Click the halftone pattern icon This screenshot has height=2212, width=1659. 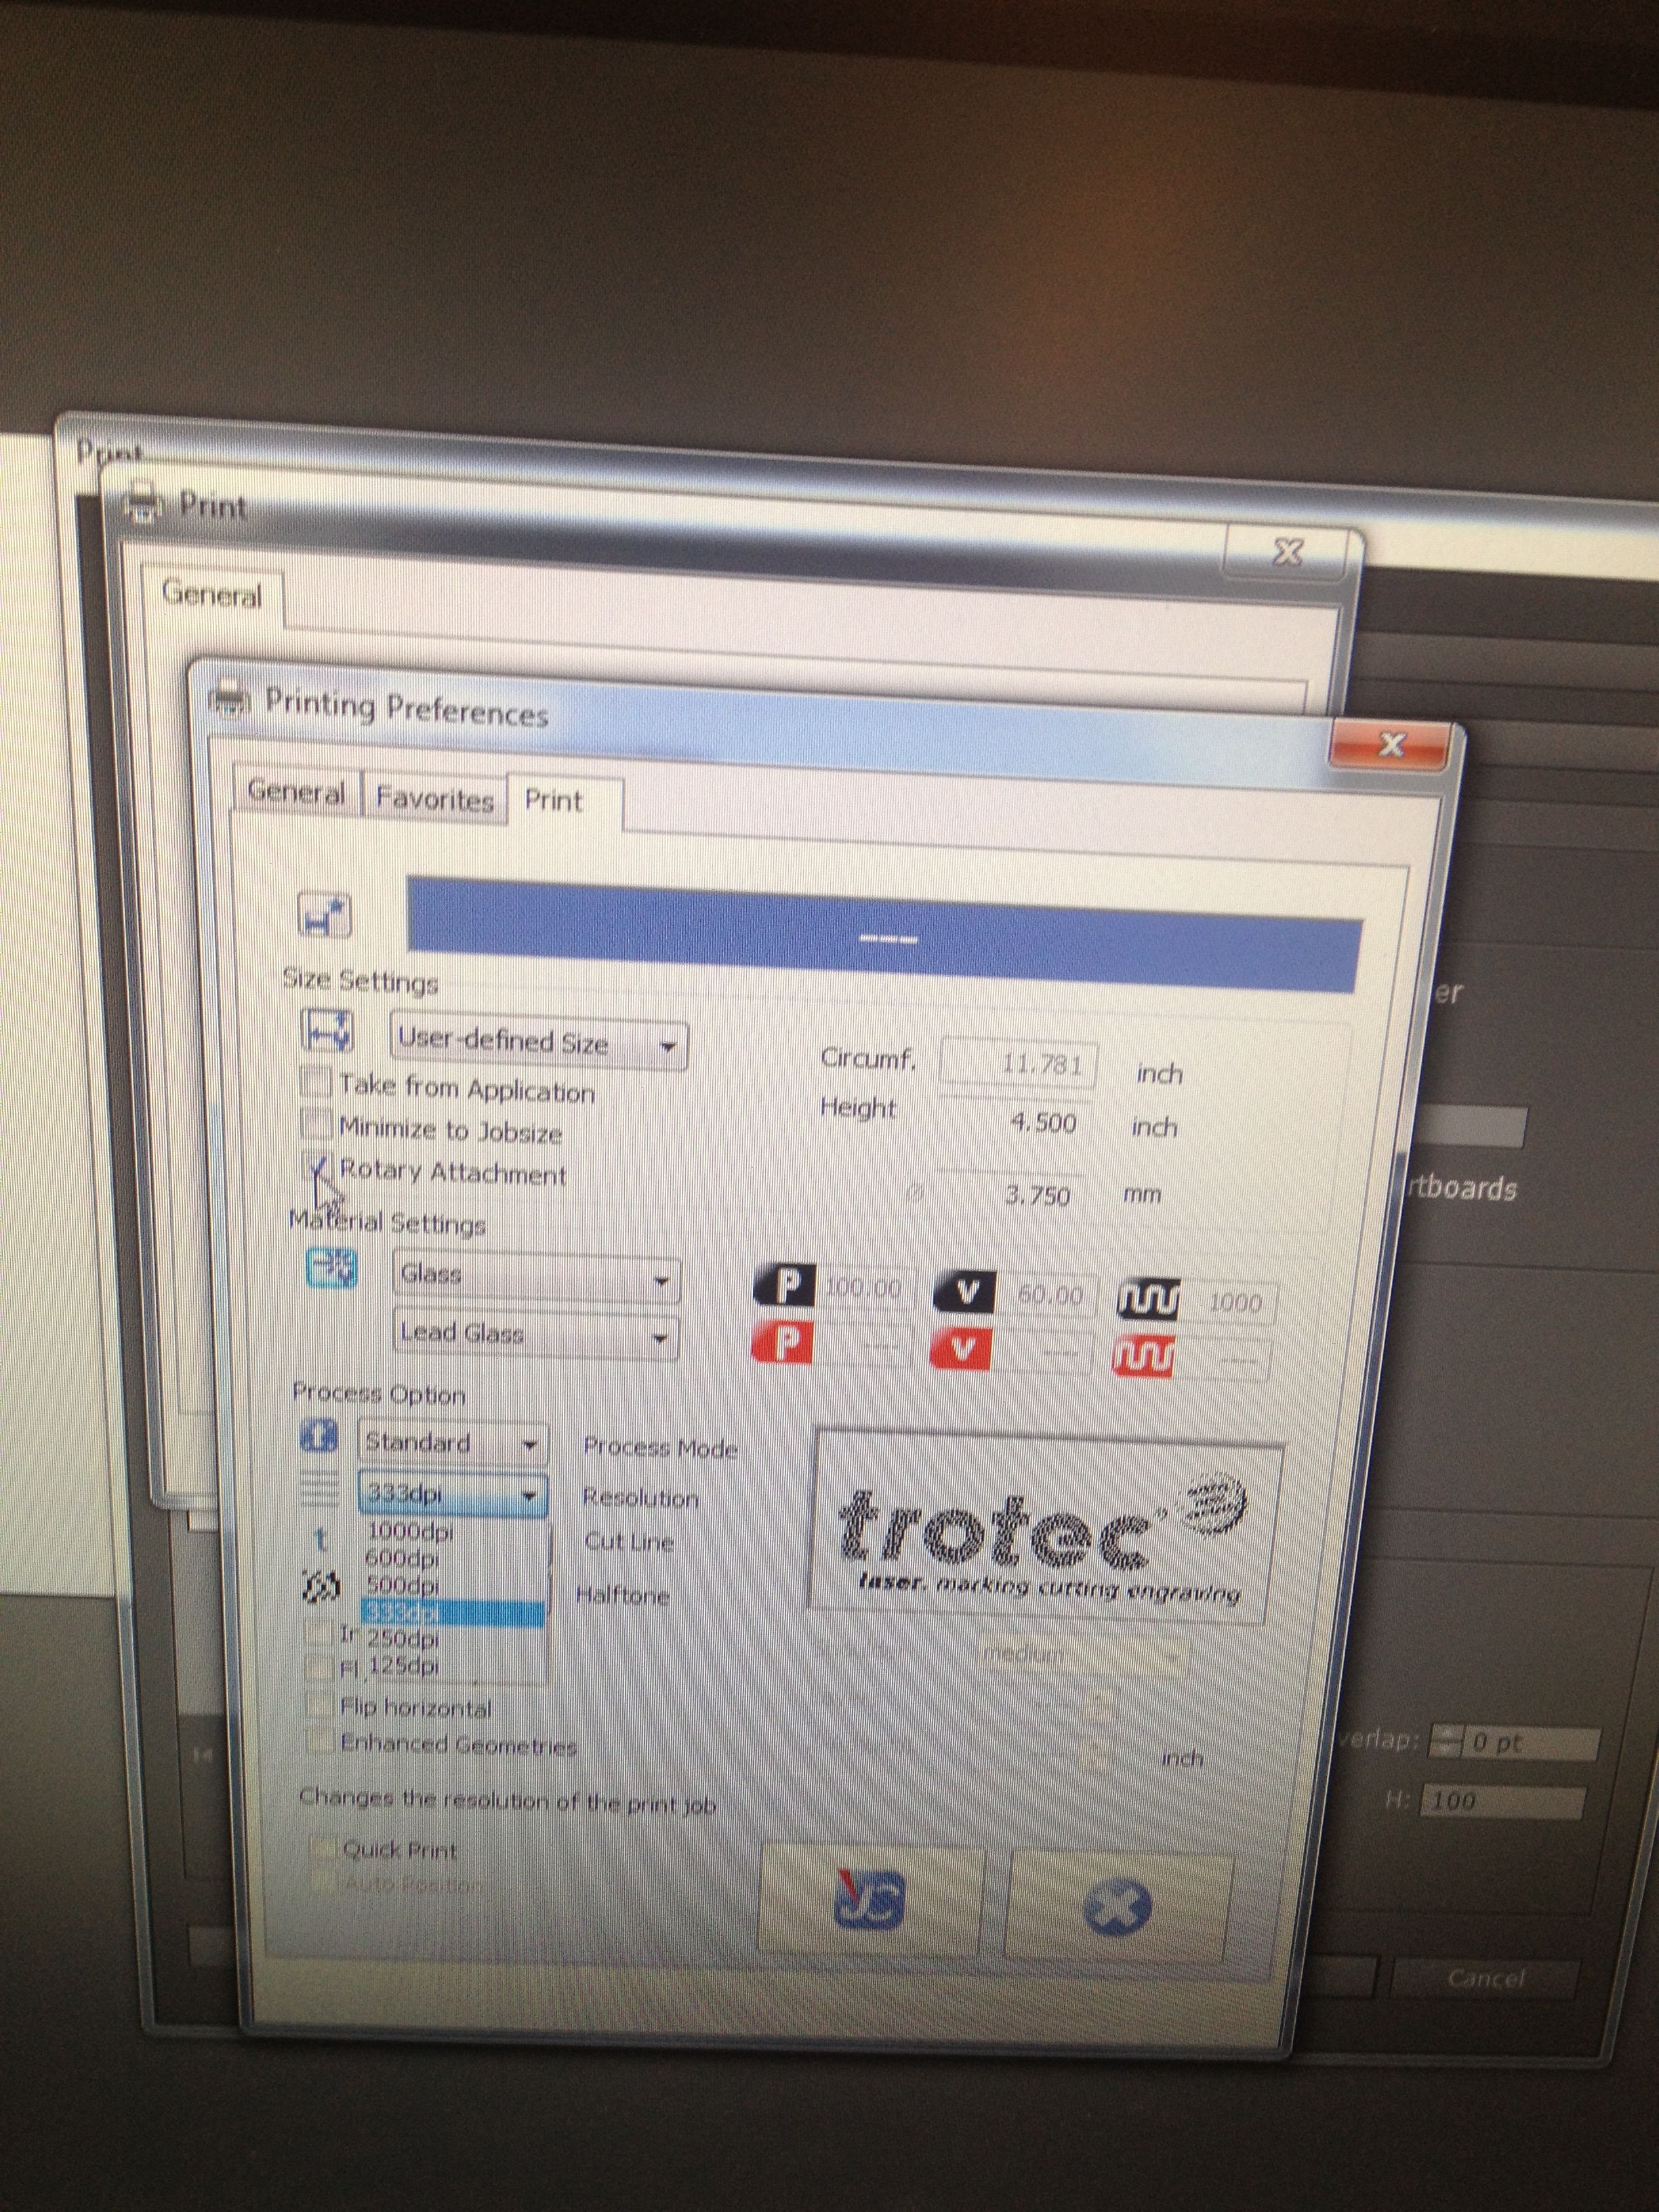point(321,1587)
